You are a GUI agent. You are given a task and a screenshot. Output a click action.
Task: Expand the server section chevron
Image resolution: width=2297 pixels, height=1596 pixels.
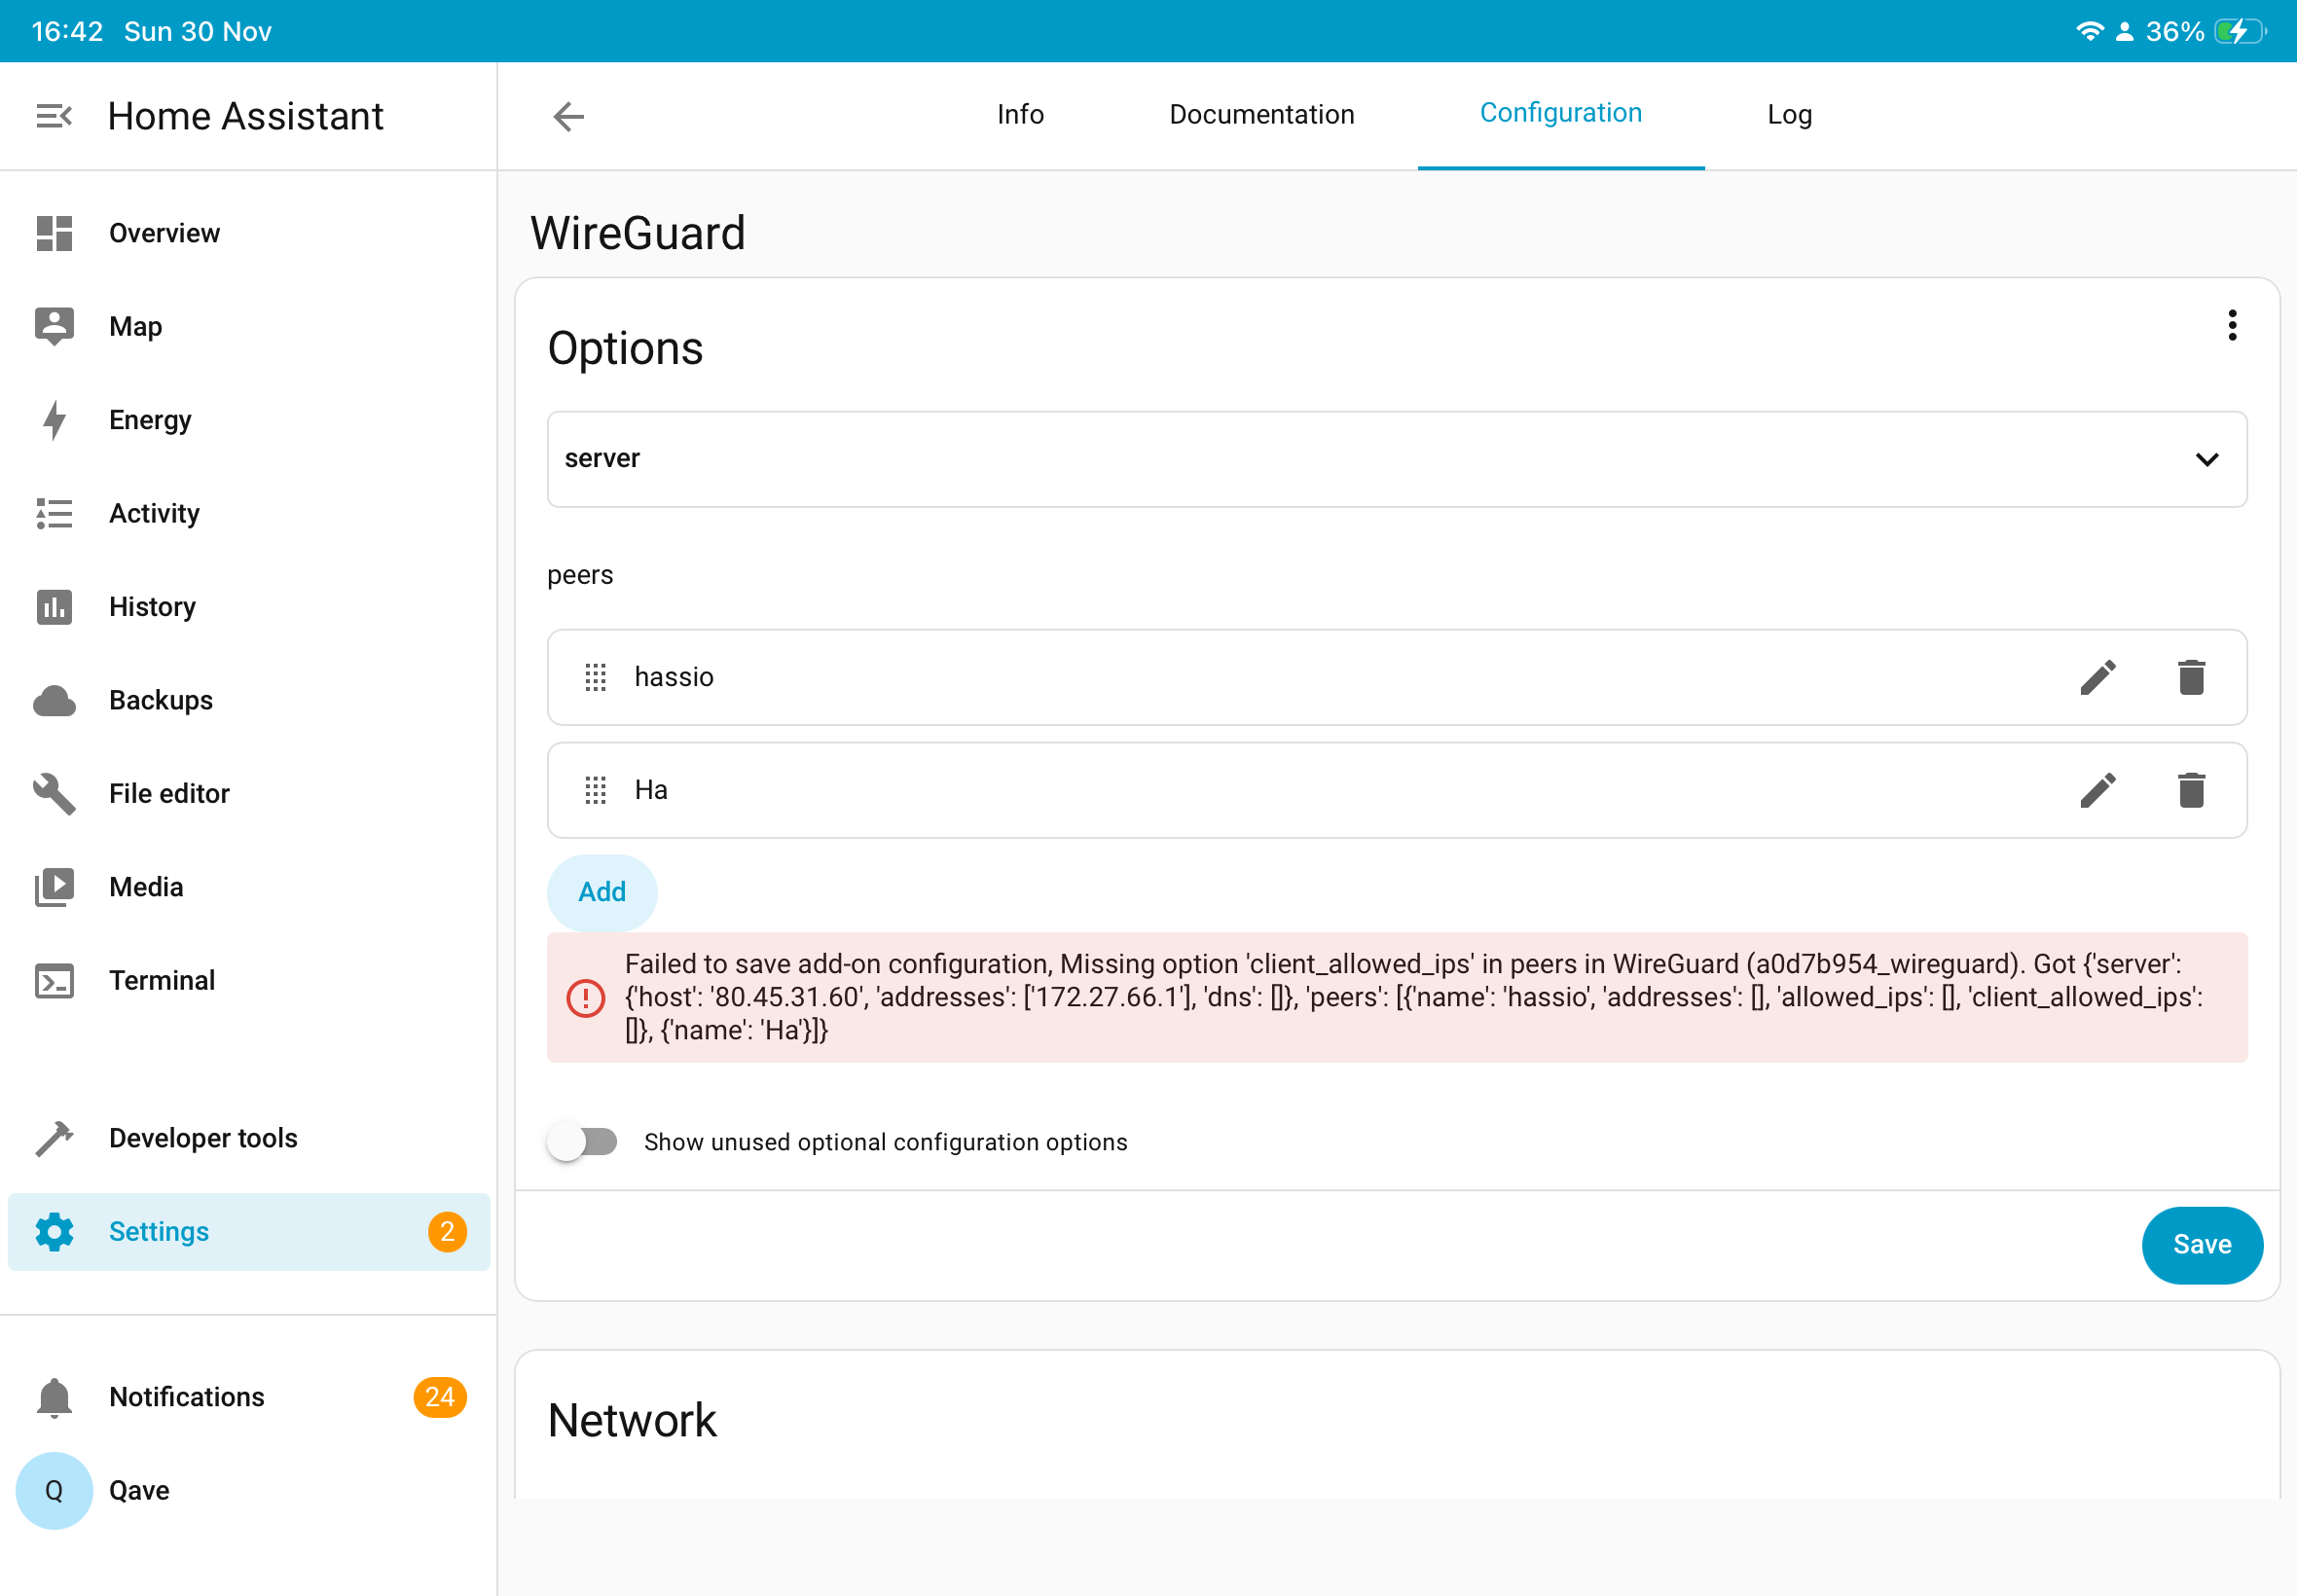point(2207,459)
